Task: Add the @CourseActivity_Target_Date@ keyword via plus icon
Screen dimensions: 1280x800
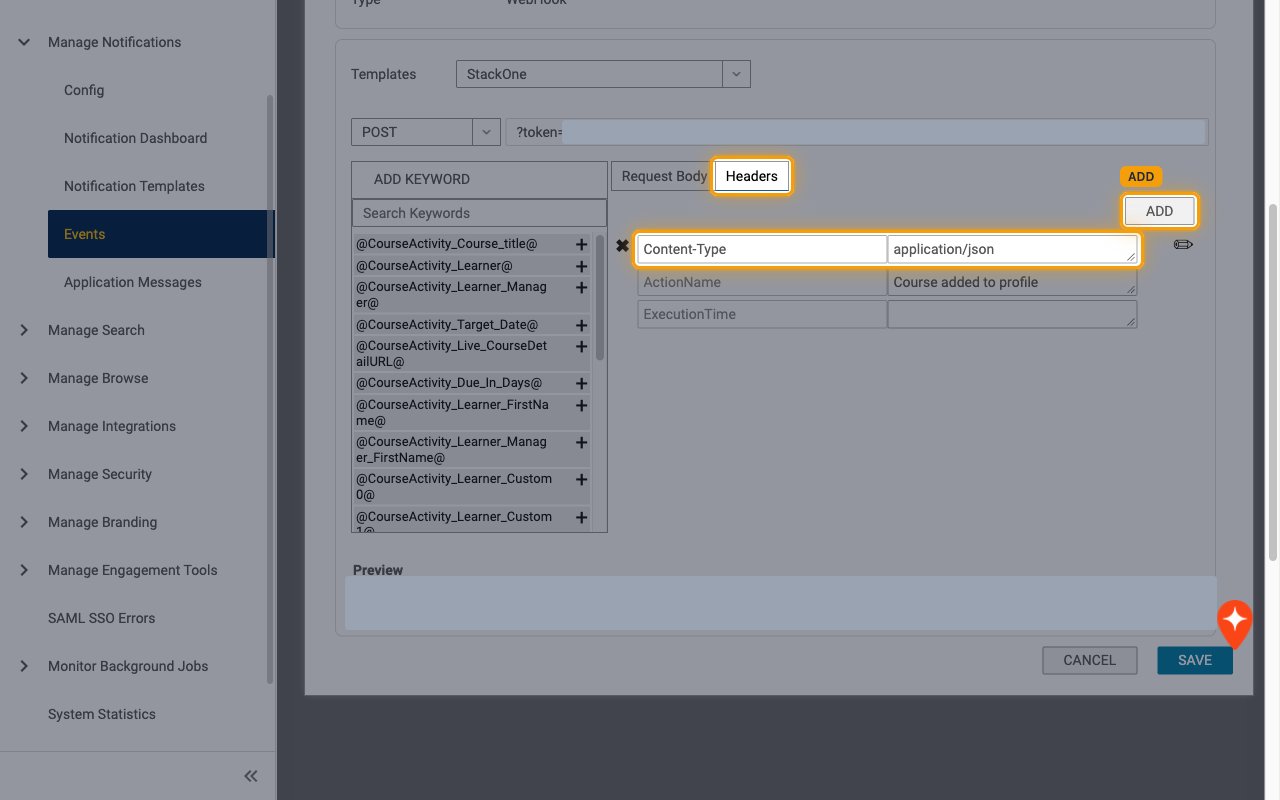Action: 581,325
